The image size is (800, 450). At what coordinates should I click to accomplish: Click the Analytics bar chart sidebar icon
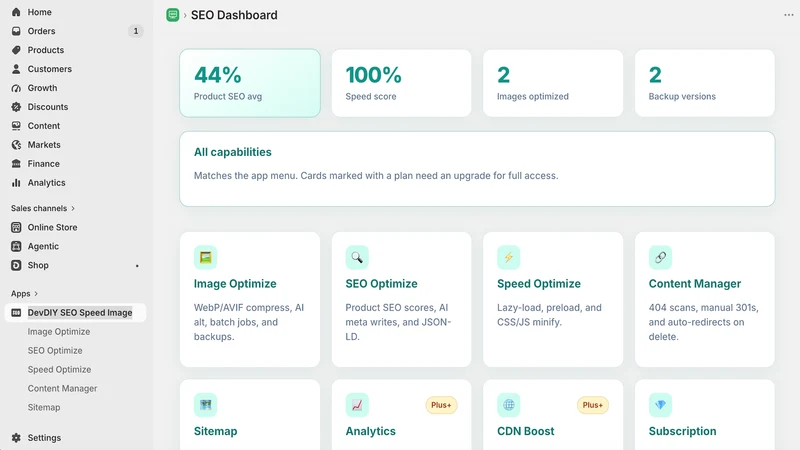16,183
